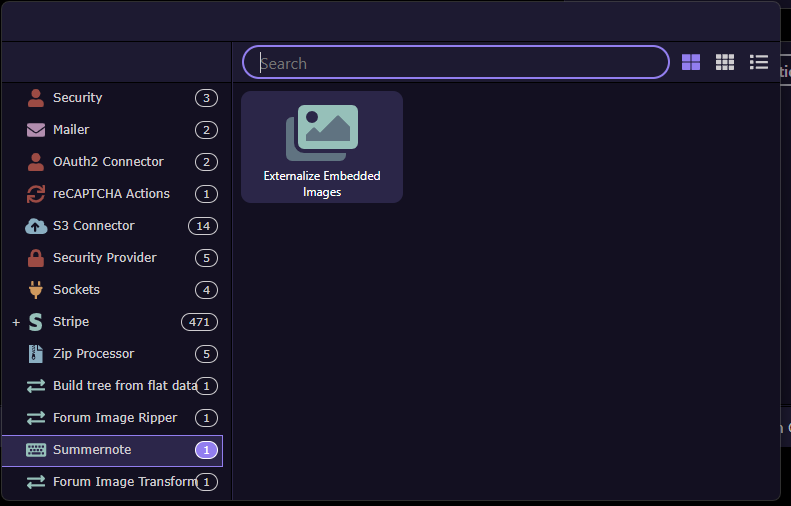The image size is (791, 506).
Task: Click the Mailer envelope icon
Action: pyautogui.click(x=36, y=130)
